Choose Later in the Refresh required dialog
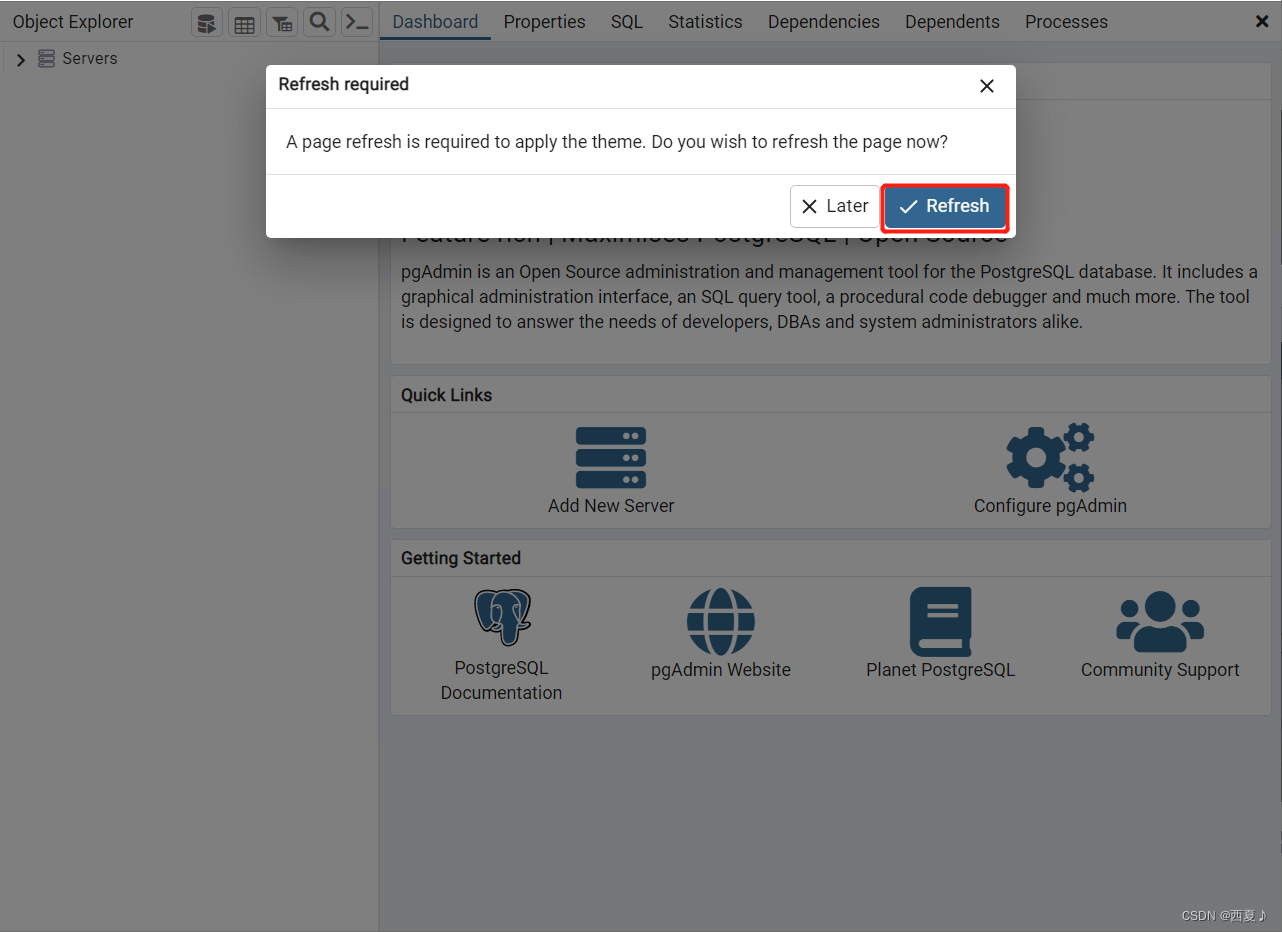 [834, 206]
